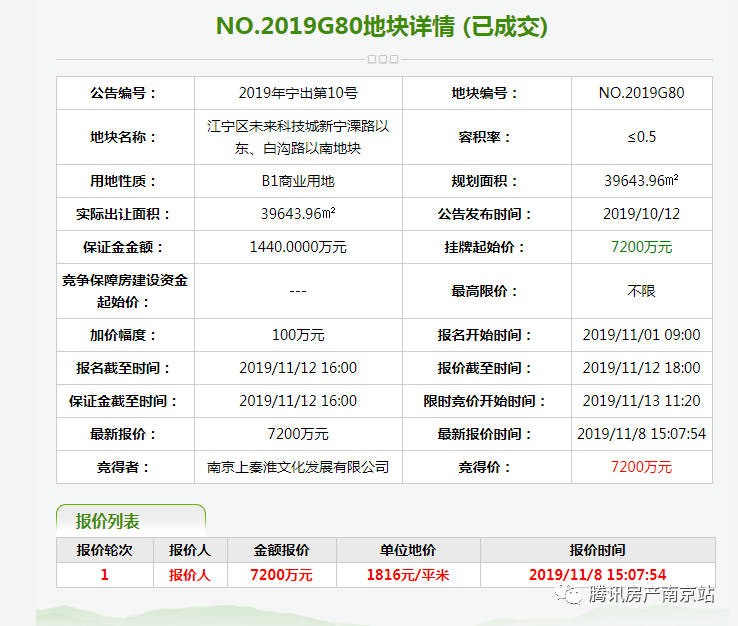Click the 报价人 column header
The width and height of the screenshot is (738, 626).
point(190,550)
